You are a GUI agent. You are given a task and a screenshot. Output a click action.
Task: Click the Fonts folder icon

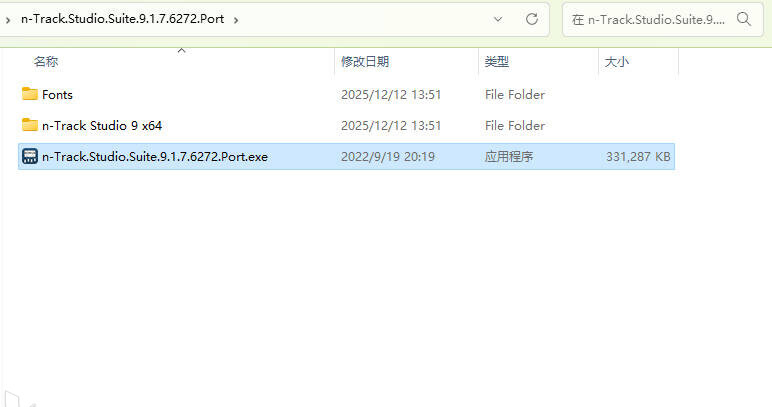pos(30,94)
